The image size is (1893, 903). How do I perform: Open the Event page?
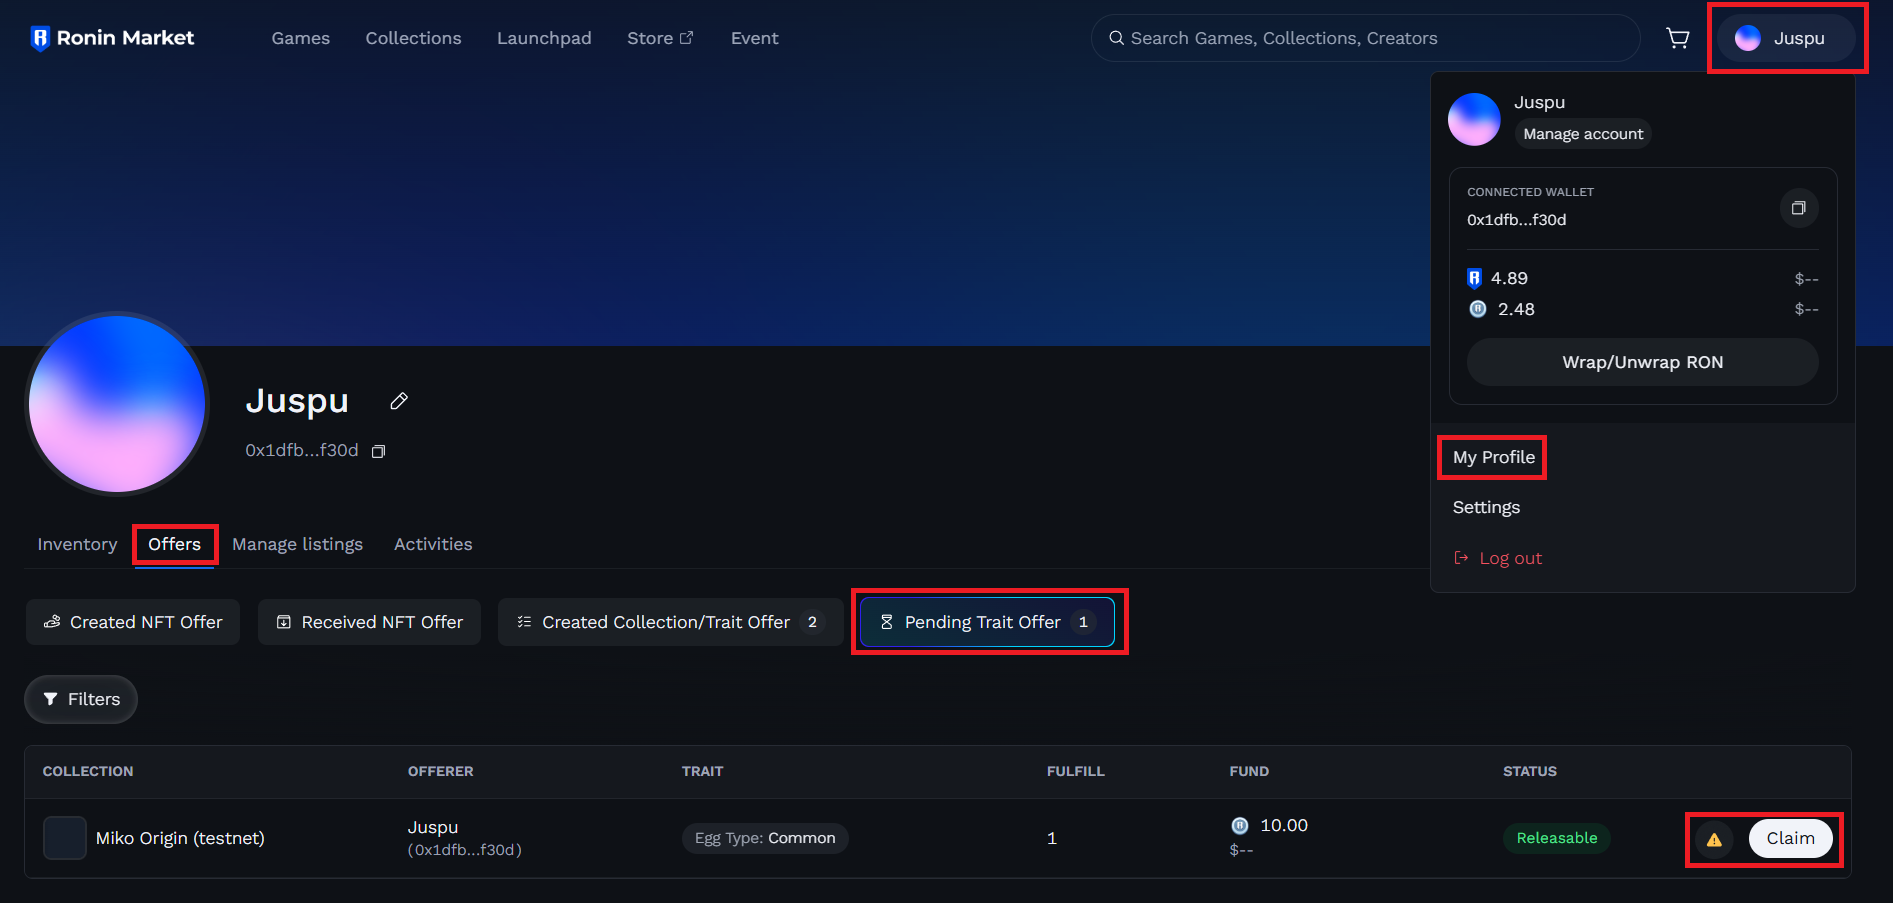(754, 38)
